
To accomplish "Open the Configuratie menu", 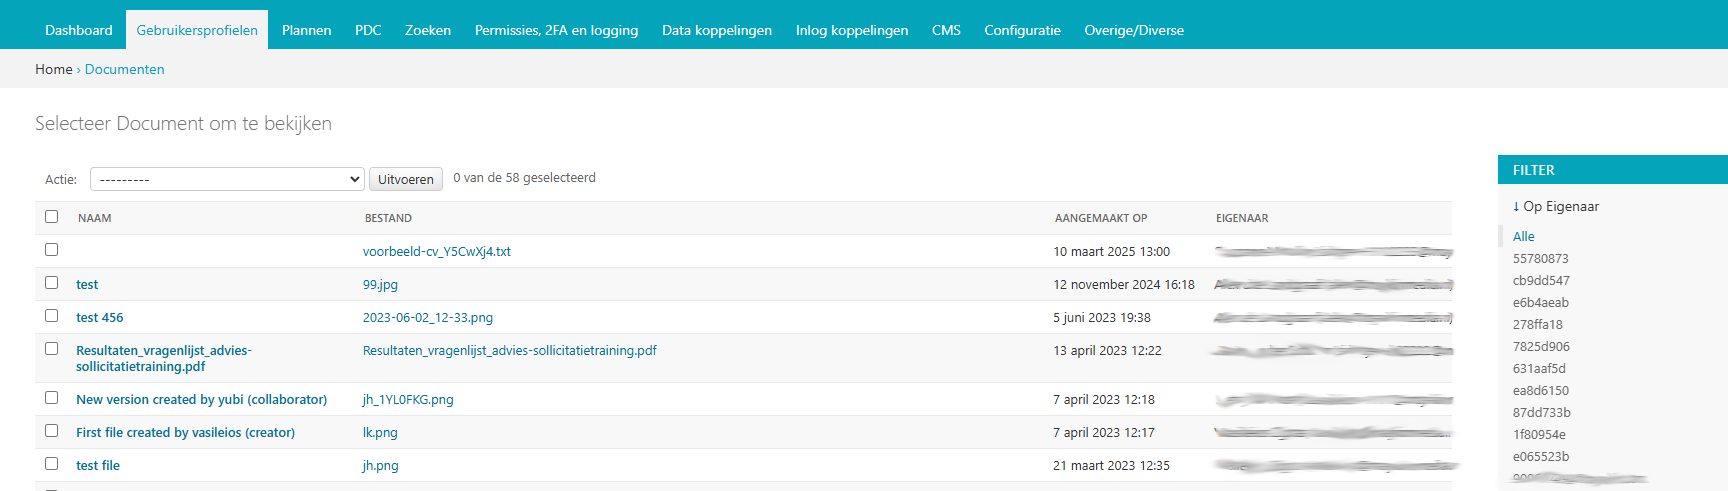I will click(1022, 30).
